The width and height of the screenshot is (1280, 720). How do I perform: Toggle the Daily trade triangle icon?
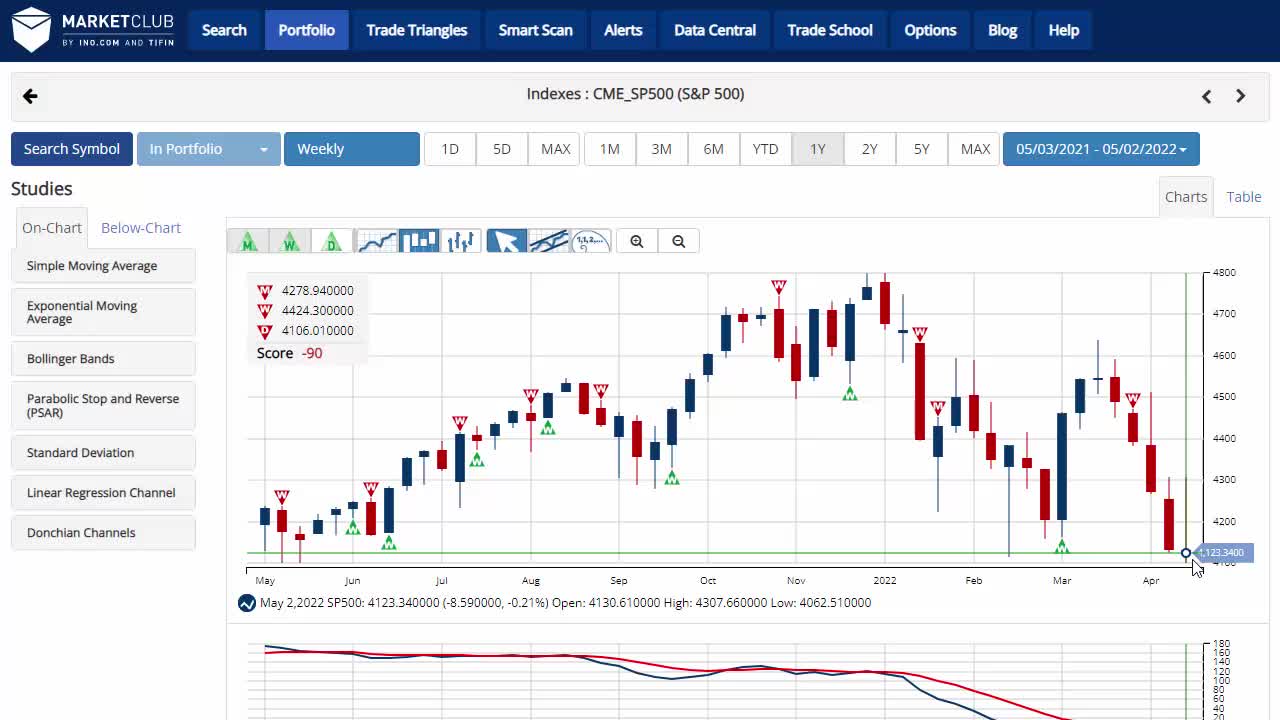click(332, 241)
